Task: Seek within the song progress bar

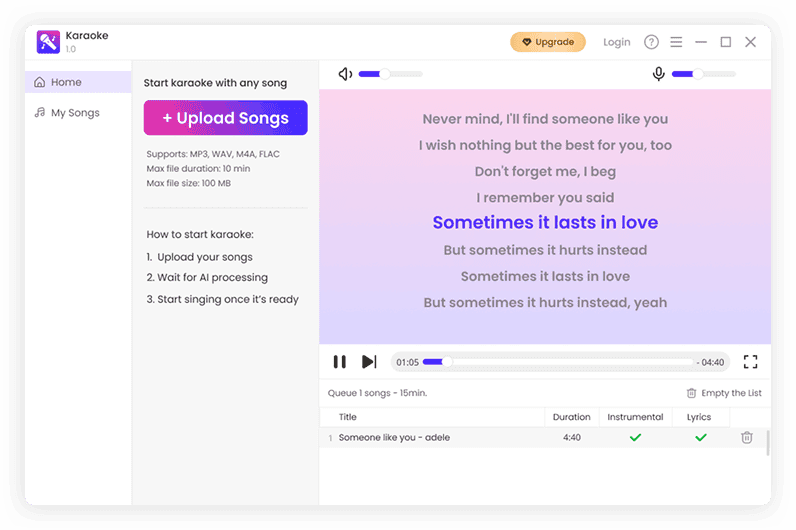Action: pos(558,362)
